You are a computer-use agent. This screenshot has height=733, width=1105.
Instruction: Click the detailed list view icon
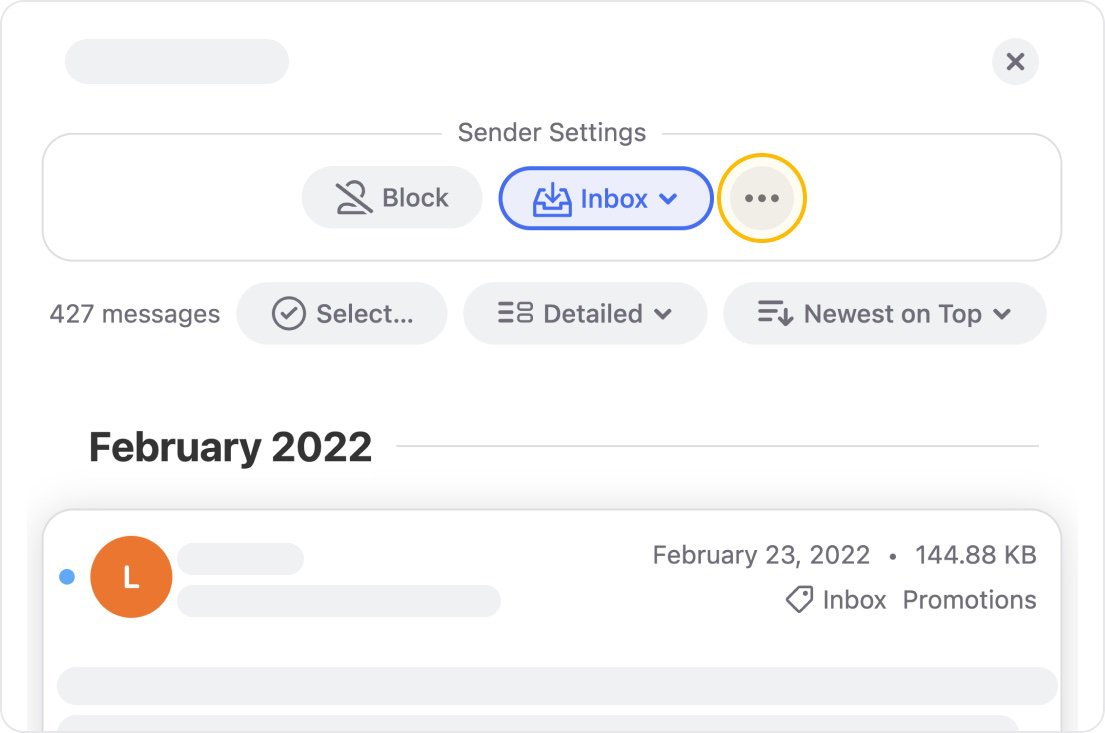[x=513, y=313]
